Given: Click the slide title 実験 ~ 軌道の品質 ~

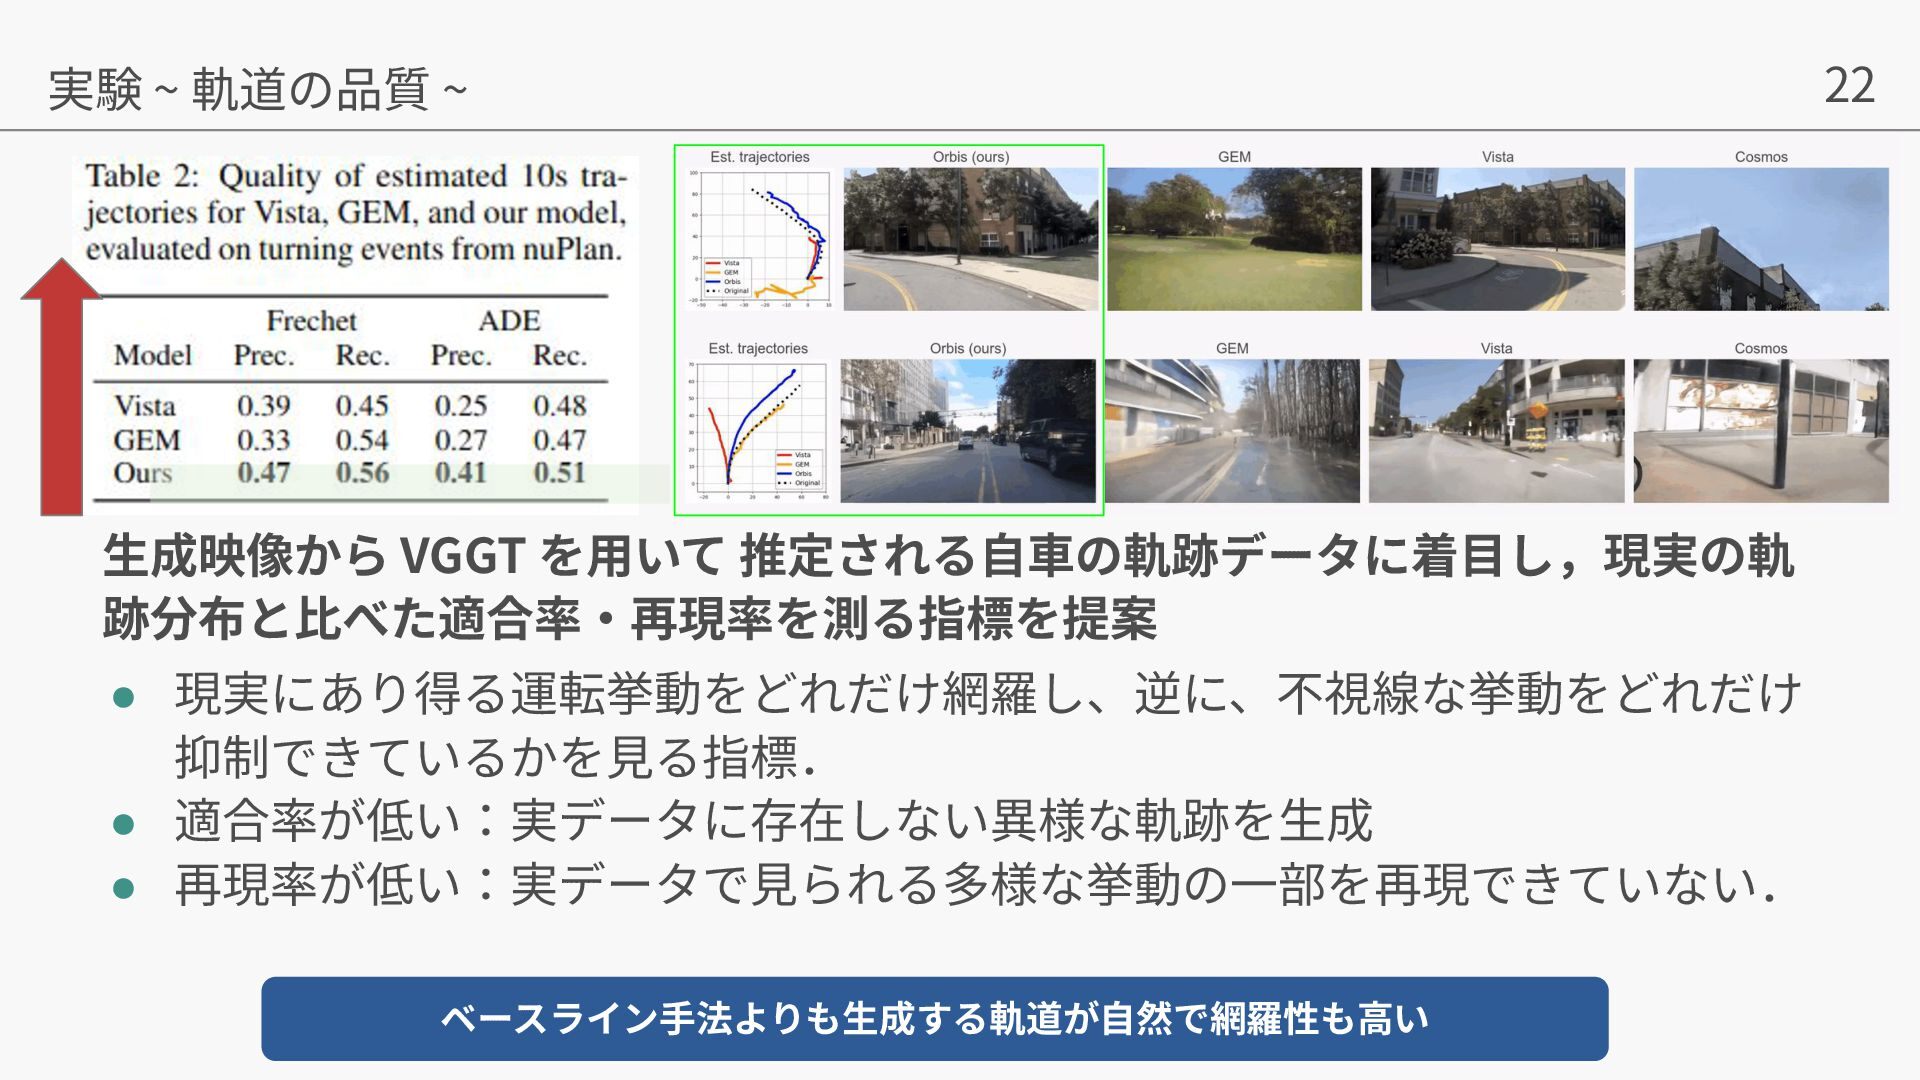Looking at the screenshot, I should pyautogui.click(x=257, y=90).
